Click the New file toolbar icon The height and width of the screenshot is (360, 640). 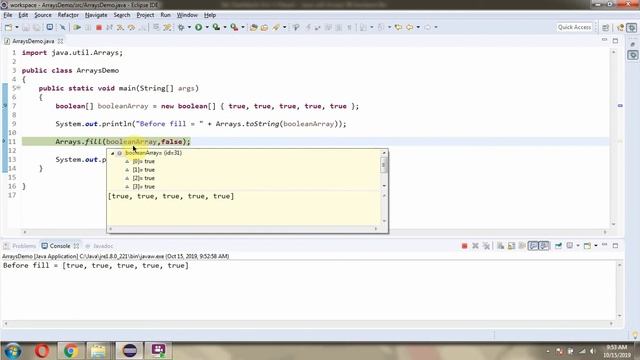(8, 27)
